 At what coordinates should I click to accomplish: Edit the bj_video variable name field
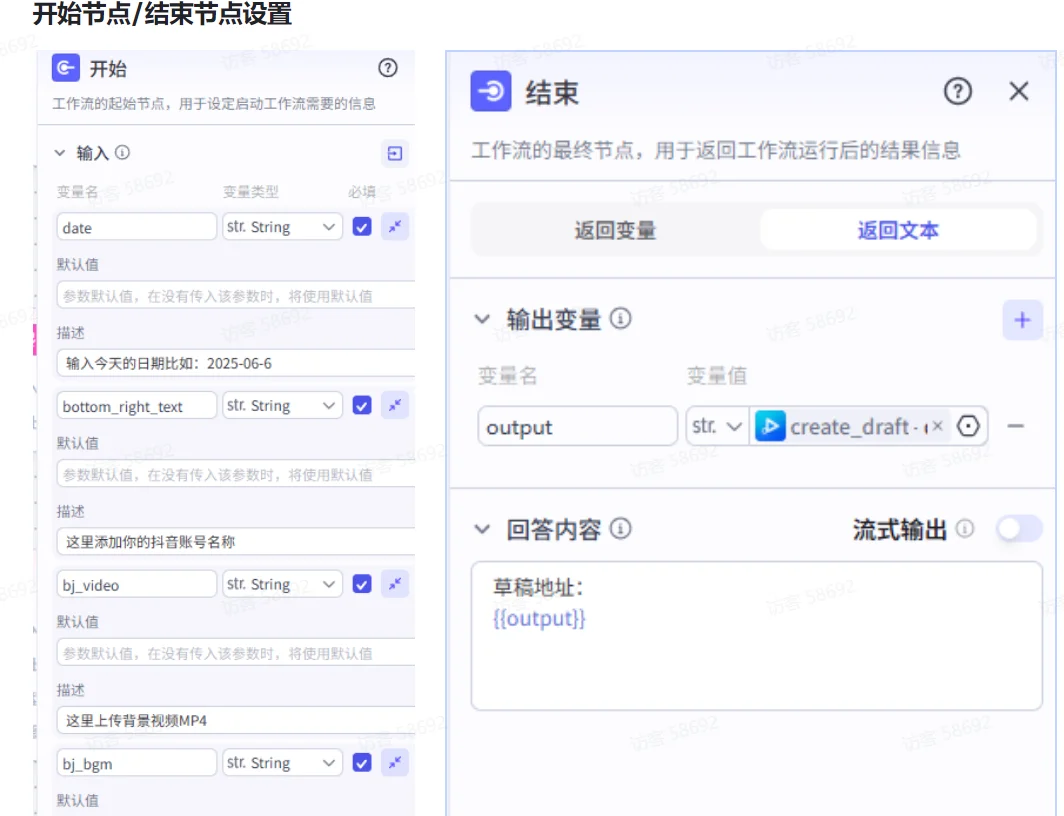coord(136,584)
